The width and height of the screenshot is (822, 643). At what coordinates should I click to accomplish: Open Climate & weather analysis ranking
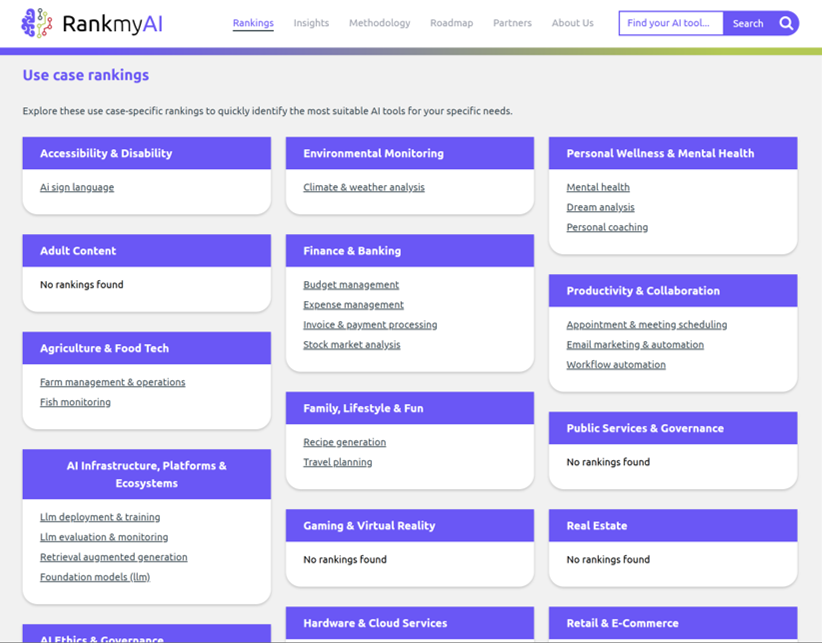(x=364, y=187)
